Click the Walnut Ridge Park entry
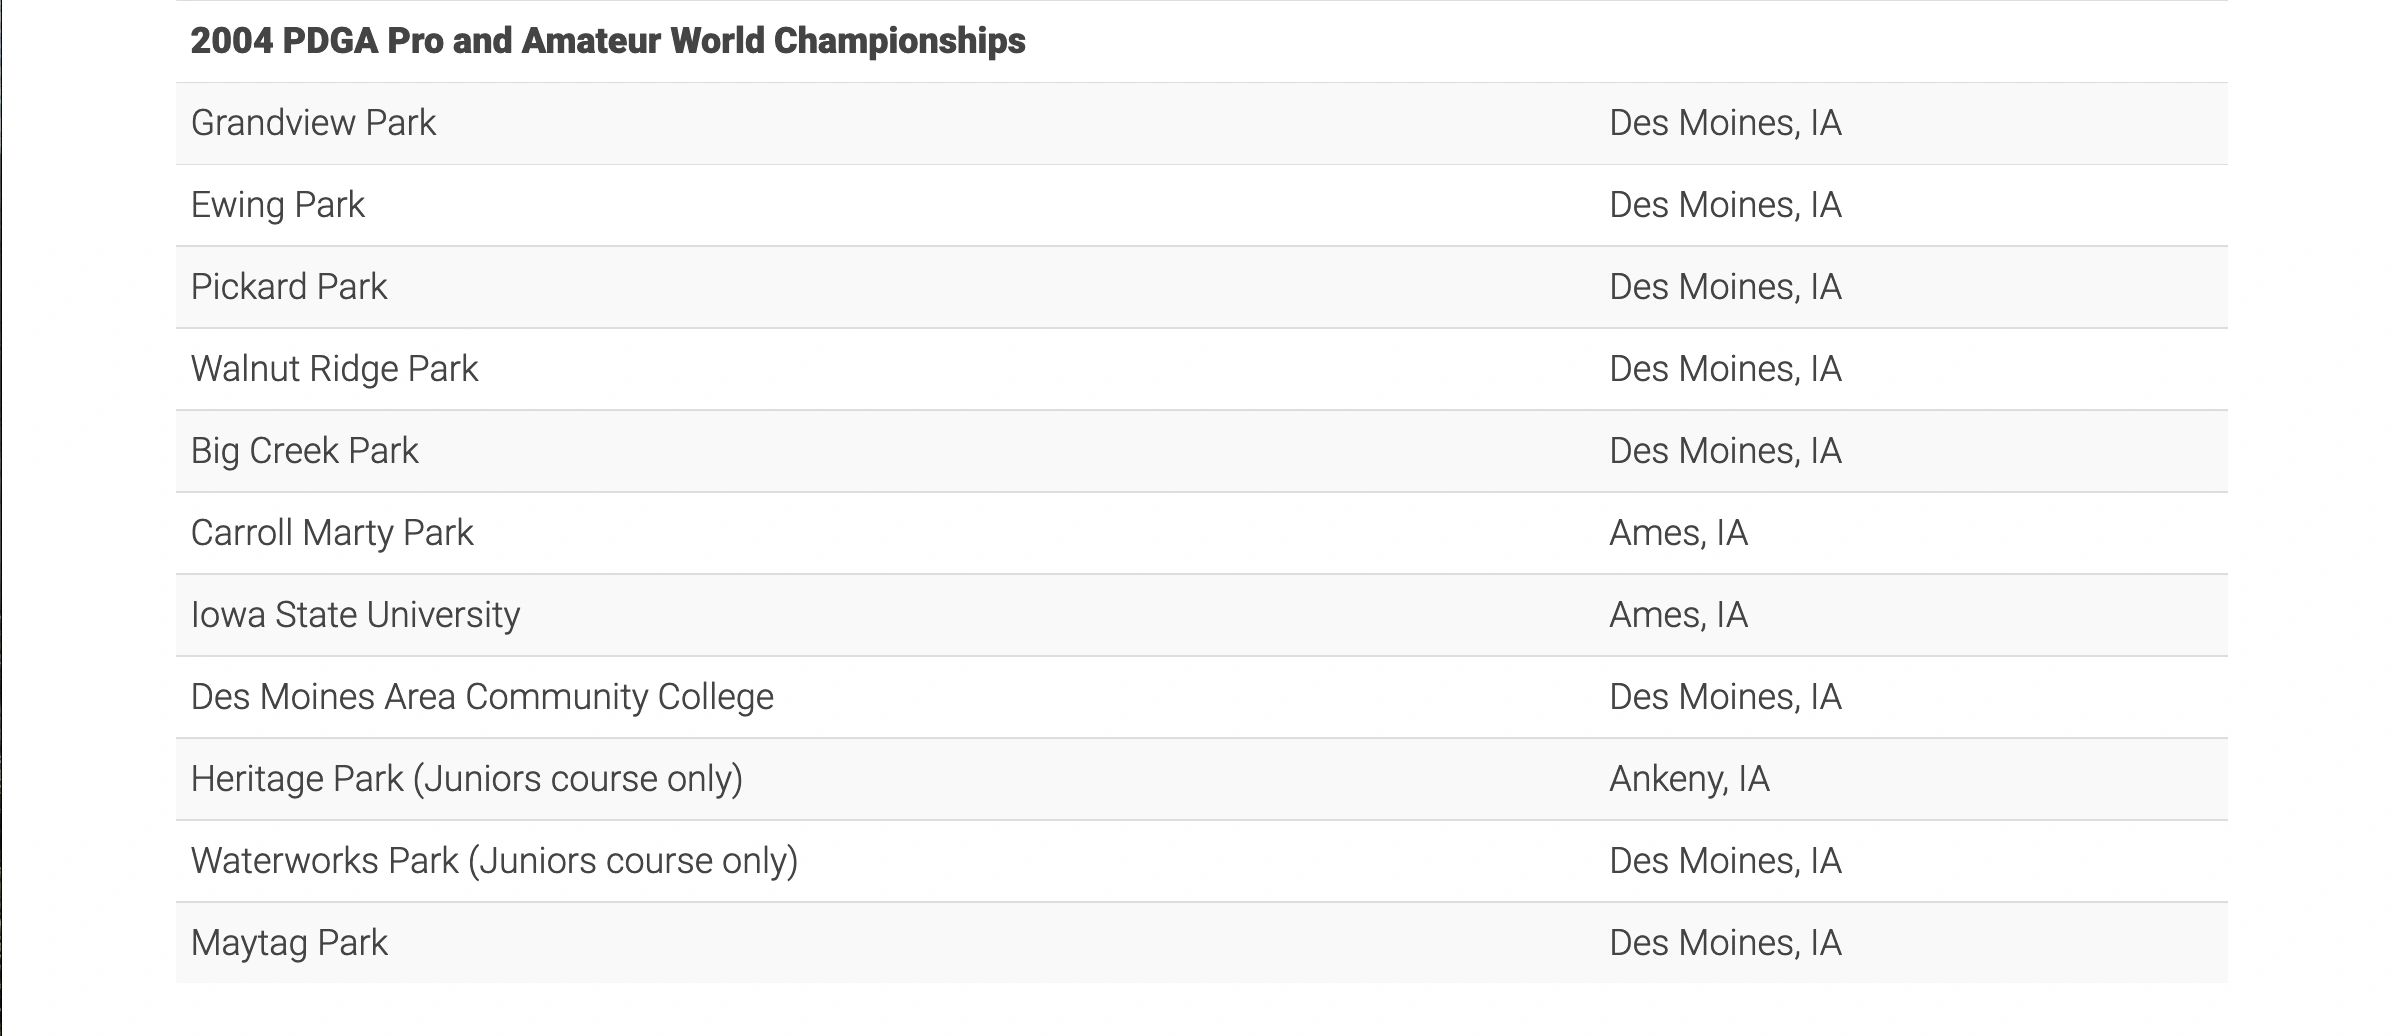This screenshot has height=1036, width=2394. [x=334, y=369]
